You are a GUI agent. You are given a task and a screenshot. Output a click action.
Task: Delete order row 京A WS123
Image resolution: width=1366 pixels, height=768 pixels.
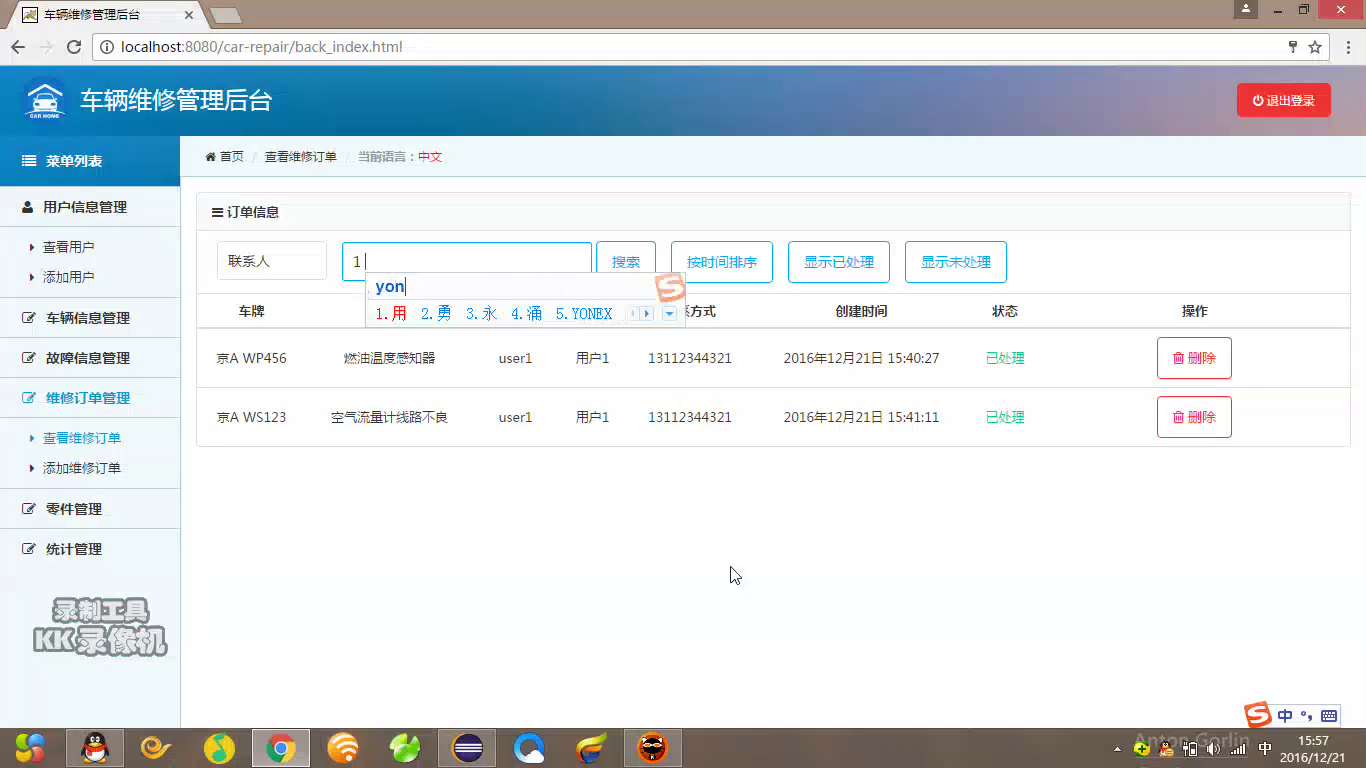(1194, 417)
